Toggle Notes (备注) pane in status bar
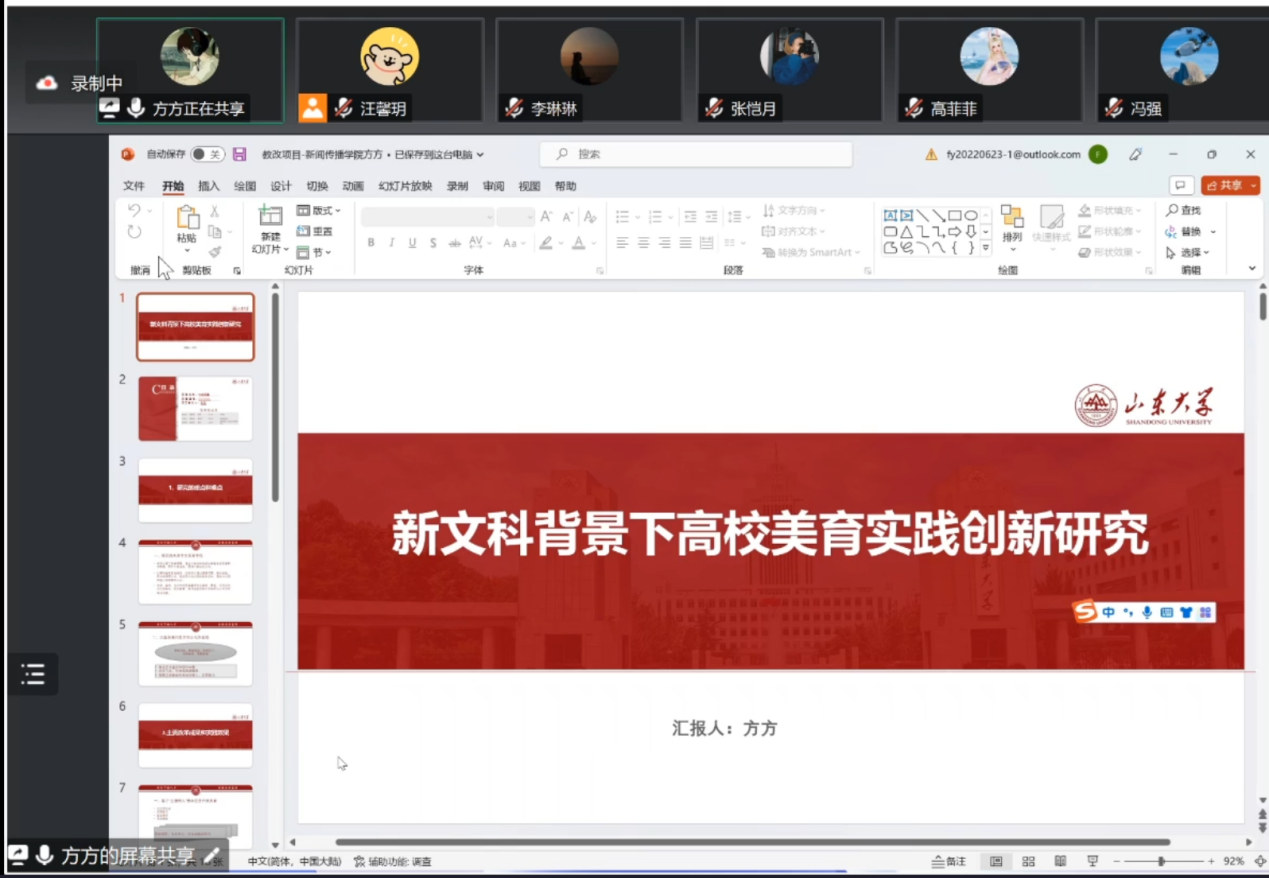The height and width of the screenshot is (878, 1269). click(x=949, y=861)
